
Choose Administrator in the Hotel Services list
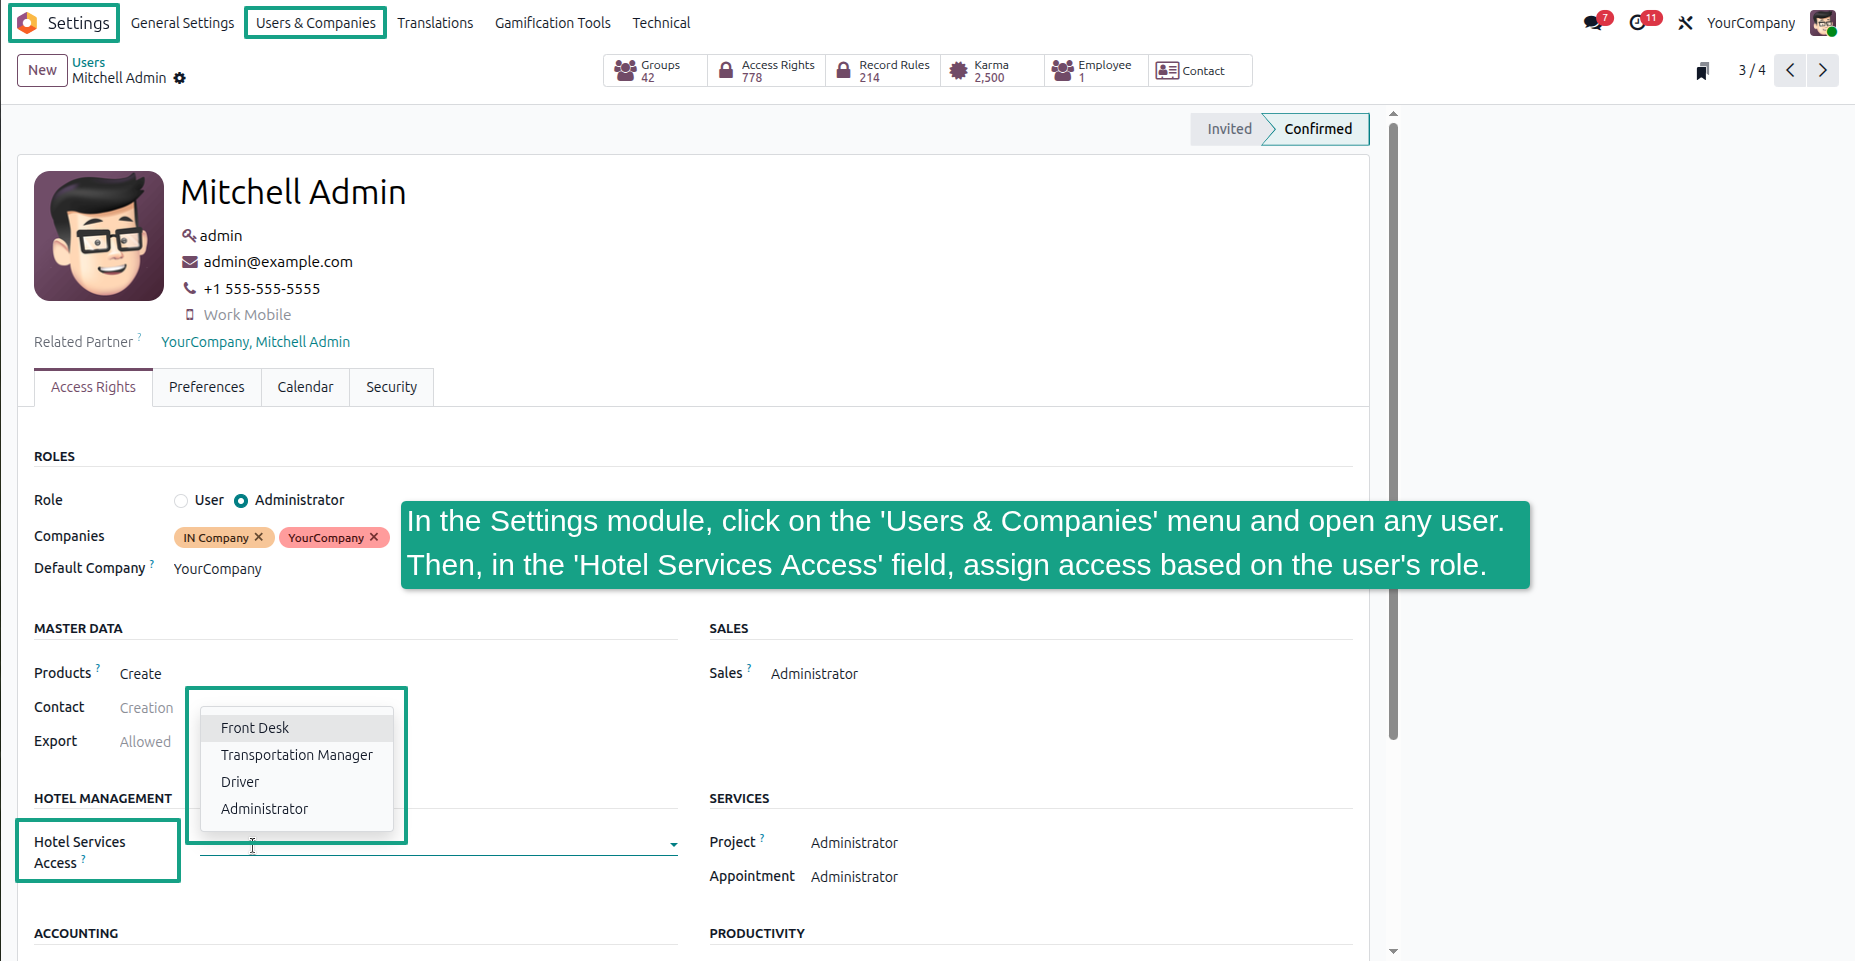pyautogui.click(x=297, y=809)
